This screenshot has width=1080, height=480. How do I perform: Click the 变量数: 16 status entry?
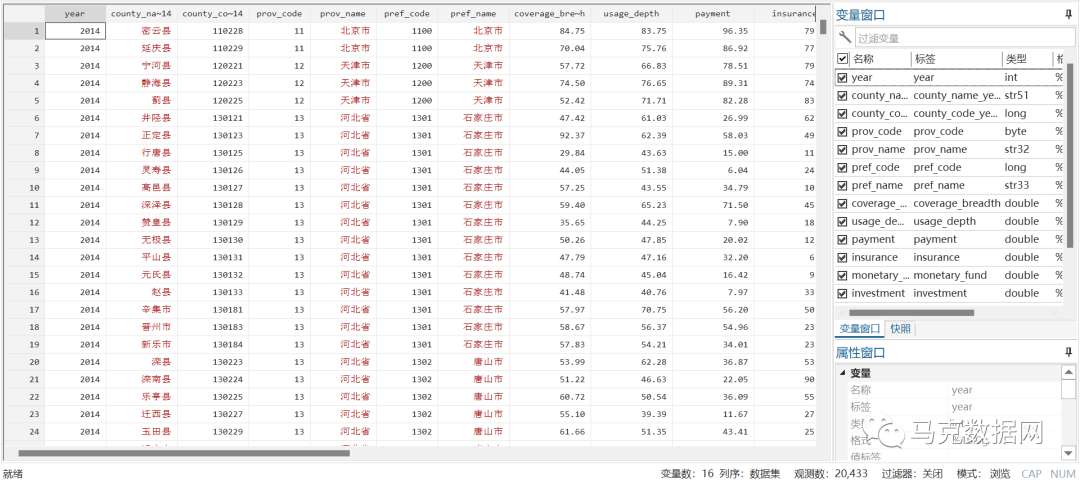tap(685, 473)
